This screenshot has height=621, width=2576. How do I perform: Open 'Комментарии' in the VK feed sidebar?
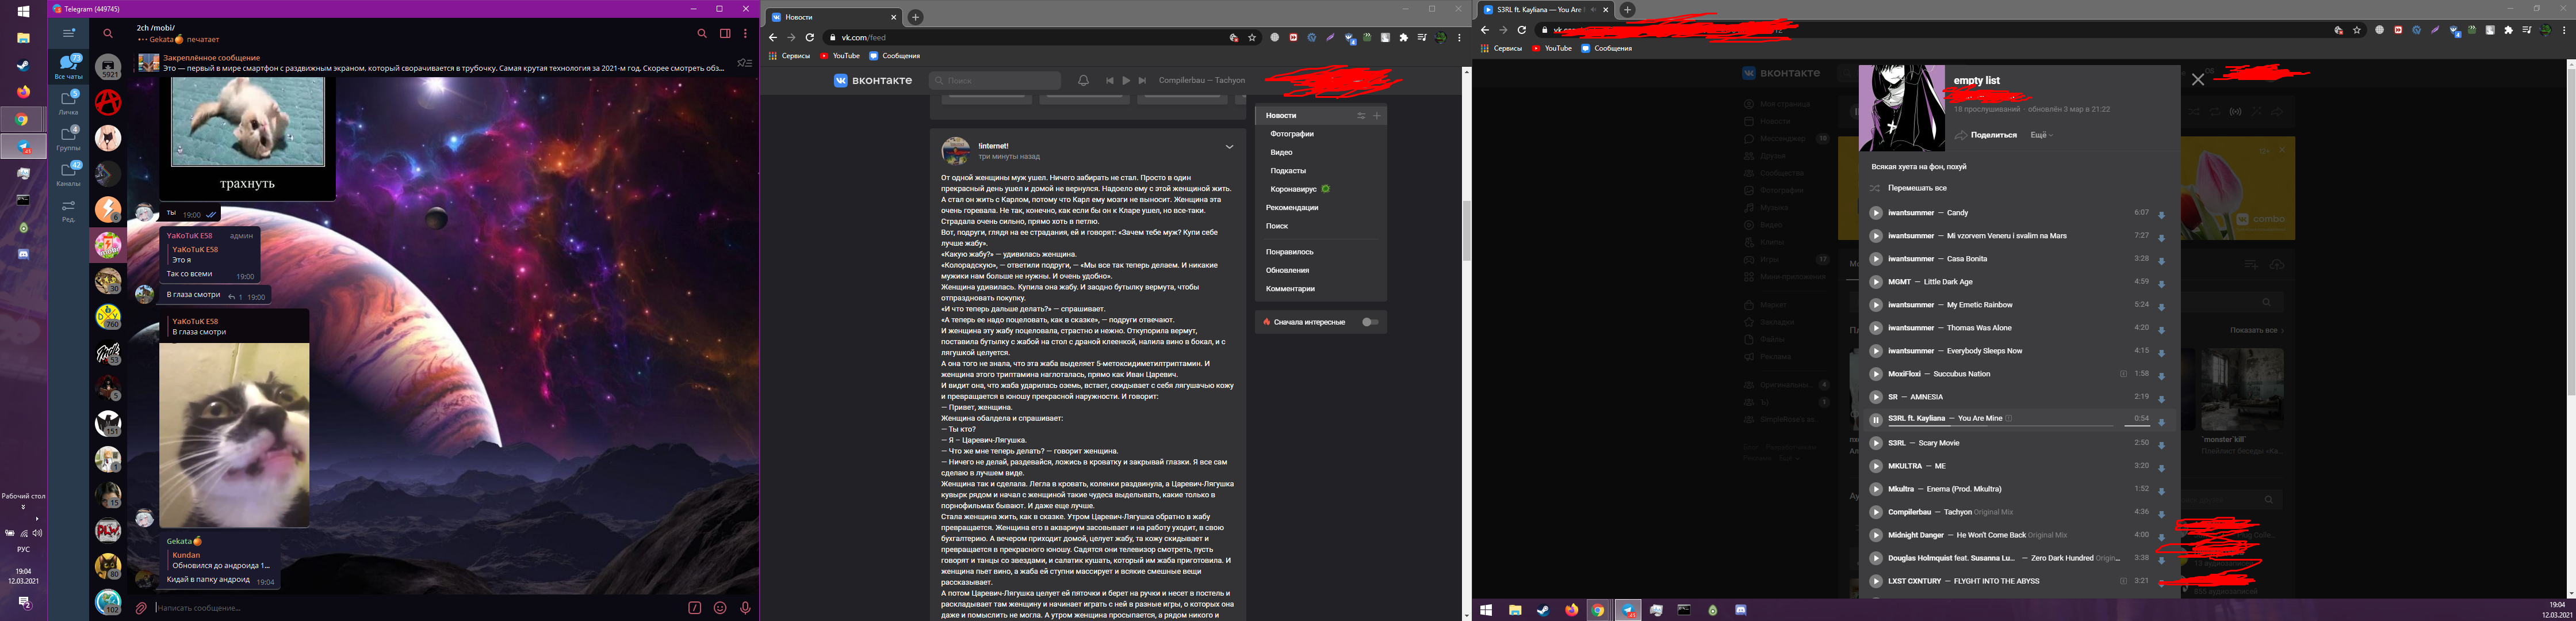coord(1290,289)
